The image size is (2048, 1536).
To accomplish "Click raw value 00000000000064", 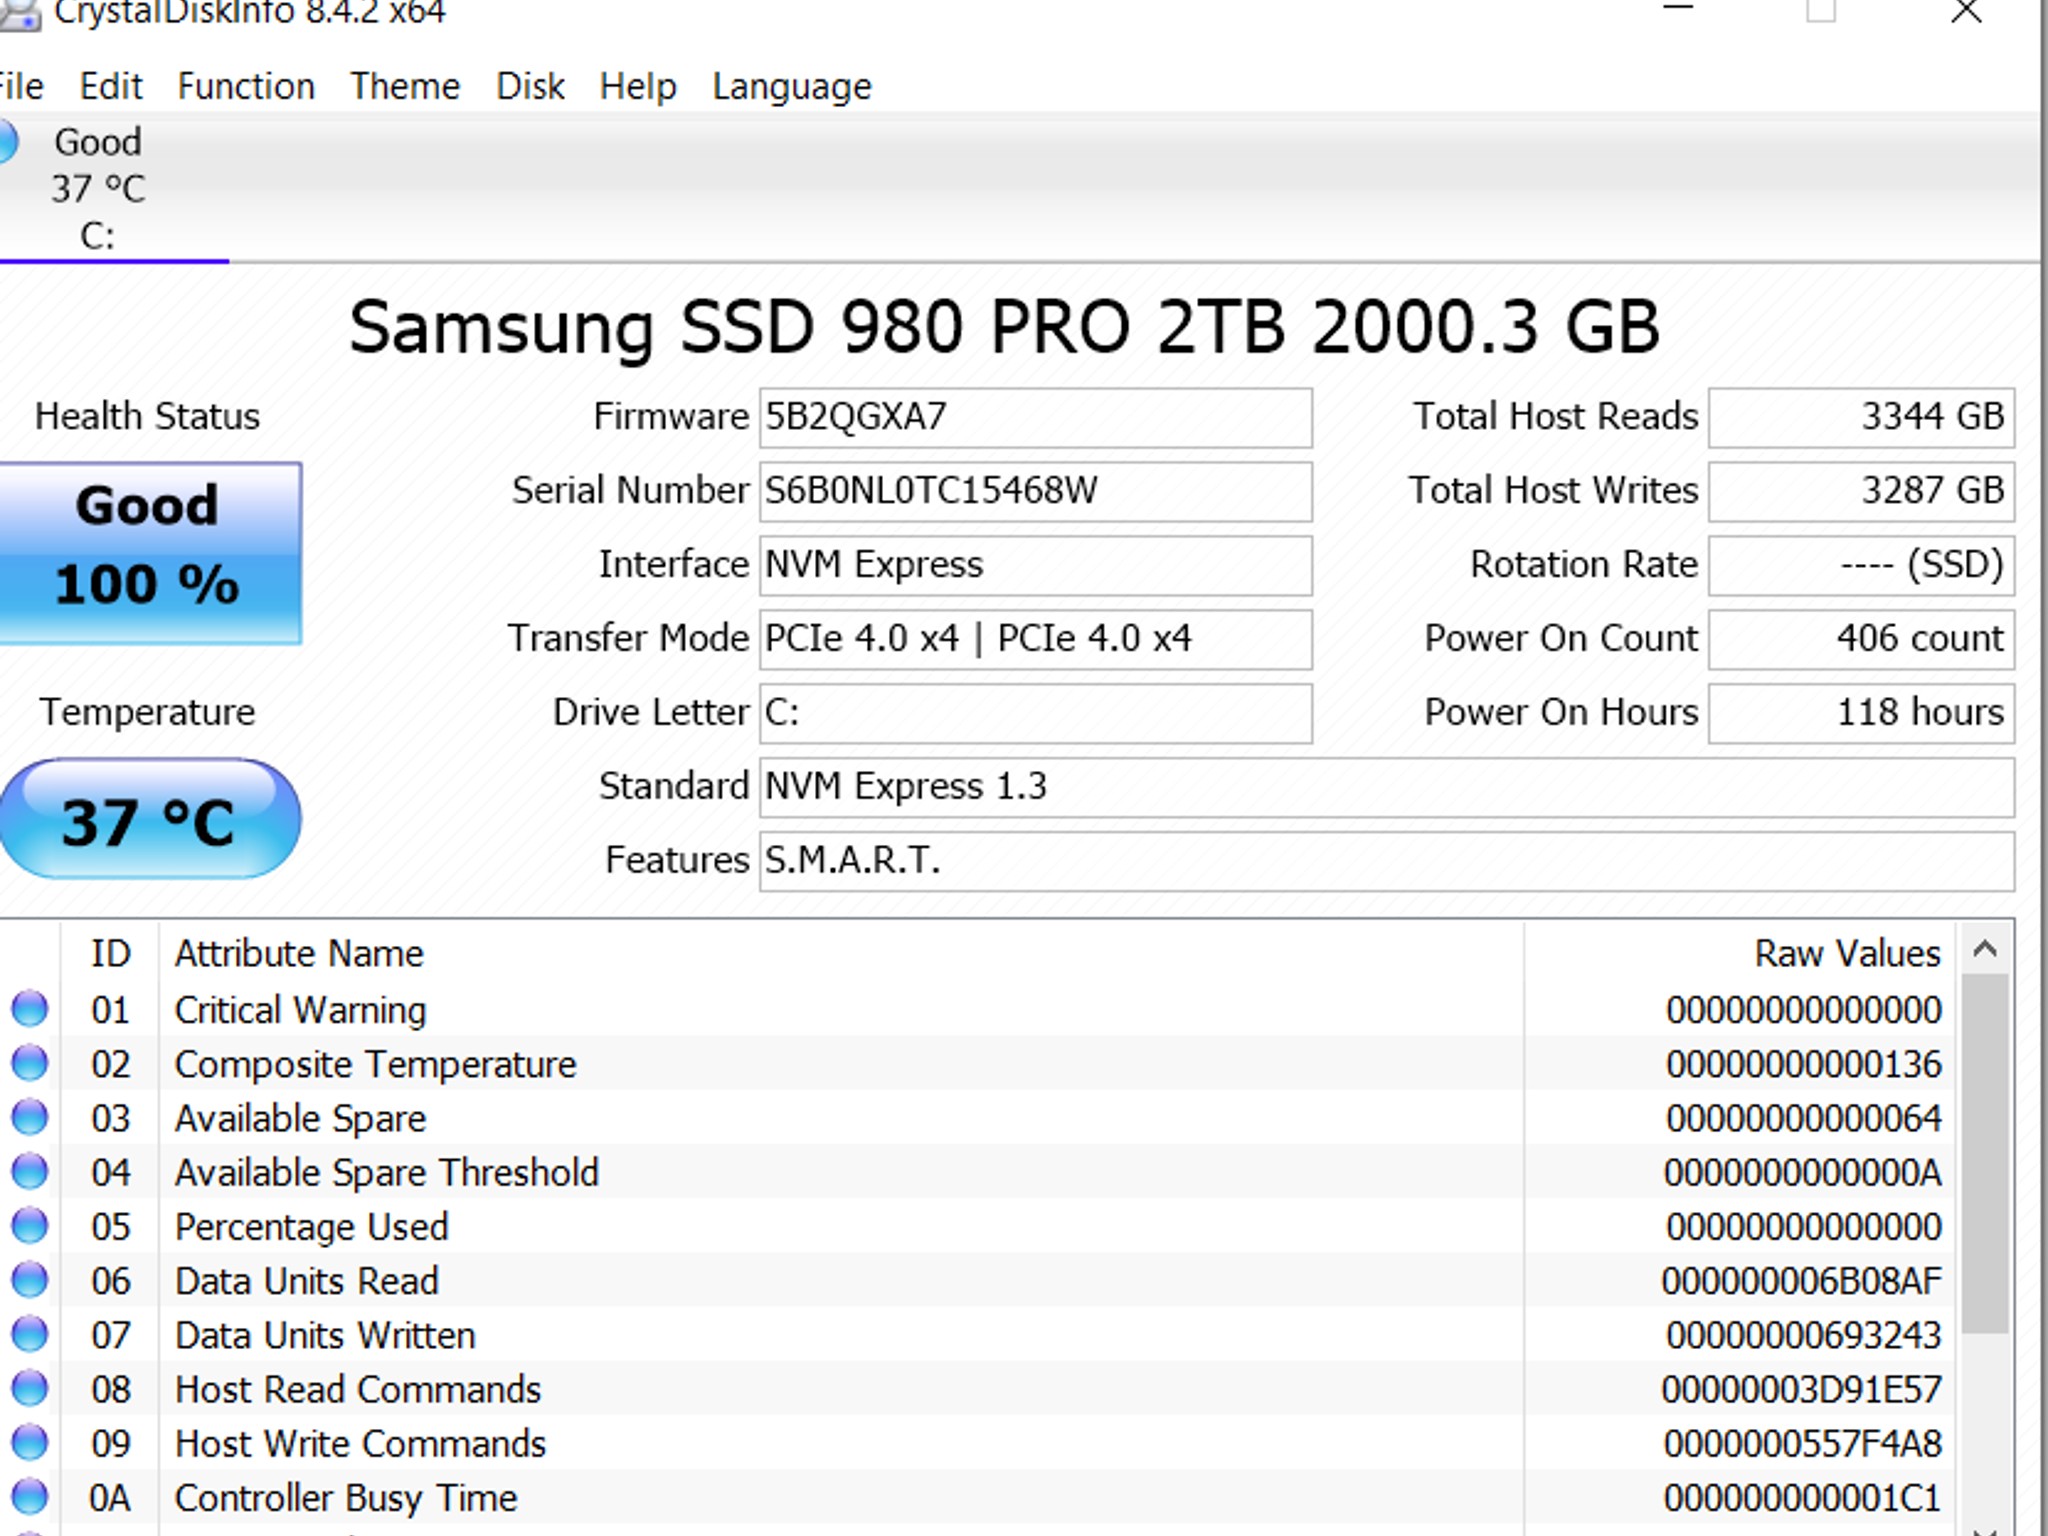I will pyautogui.click(x=1803, y=1118).
